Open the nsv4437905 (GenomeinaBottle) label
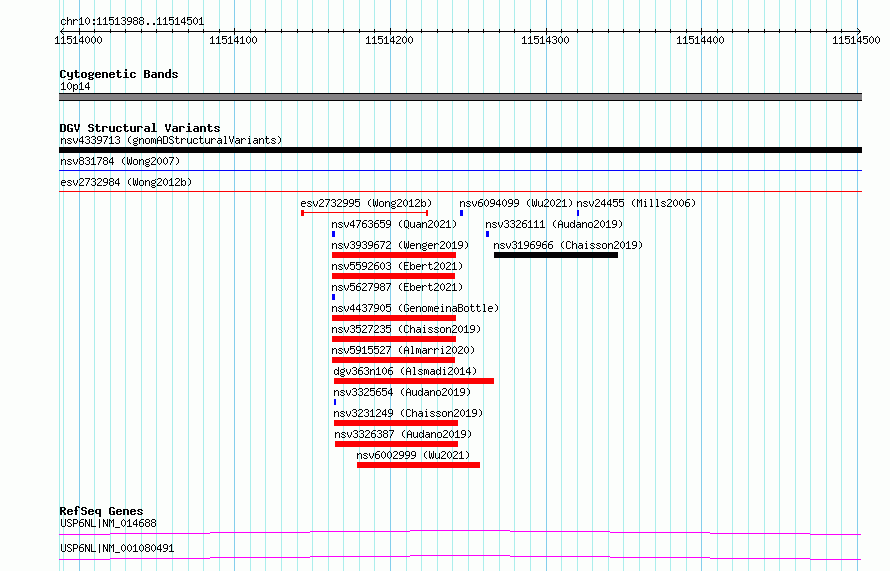 coord(415,308)
